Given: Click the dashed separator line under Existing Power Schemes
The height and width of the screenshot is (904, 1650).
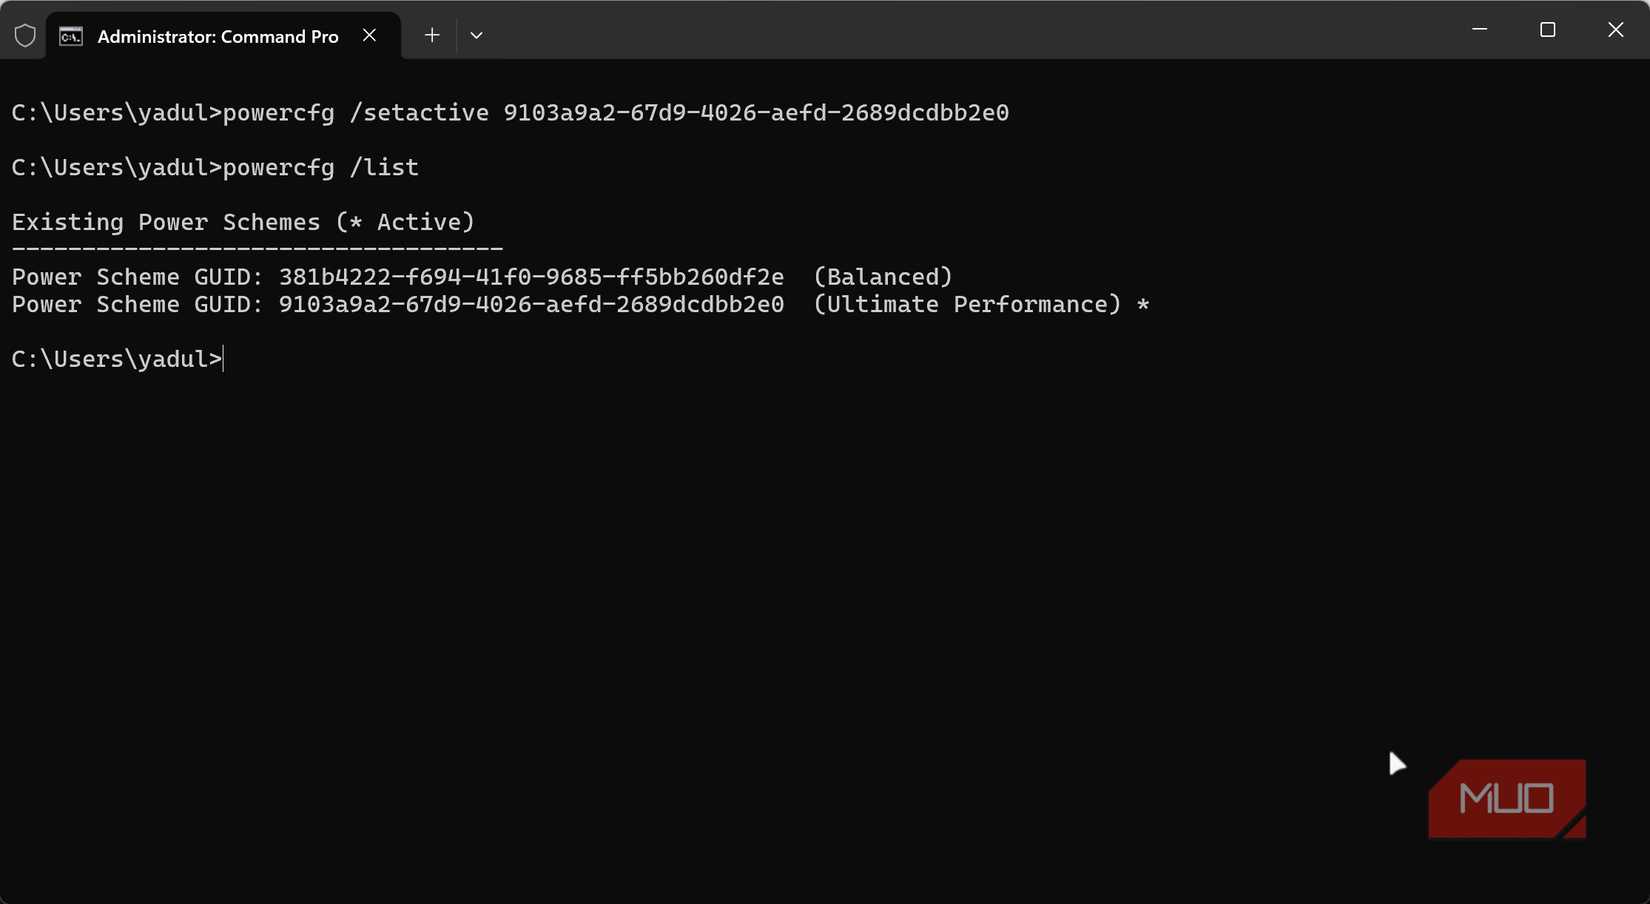Looking at the screenshot, I should (255, 245).
